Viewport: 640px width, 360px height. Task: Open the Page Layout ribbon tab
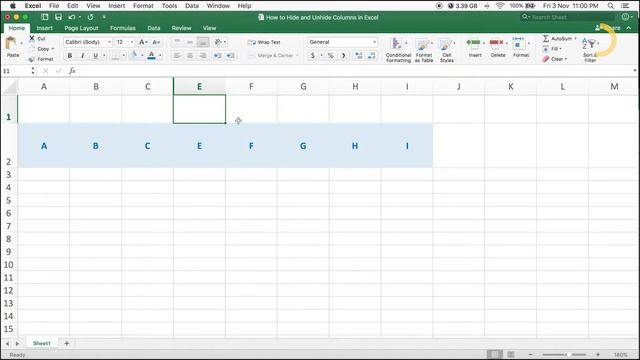(x=81, y=28)
